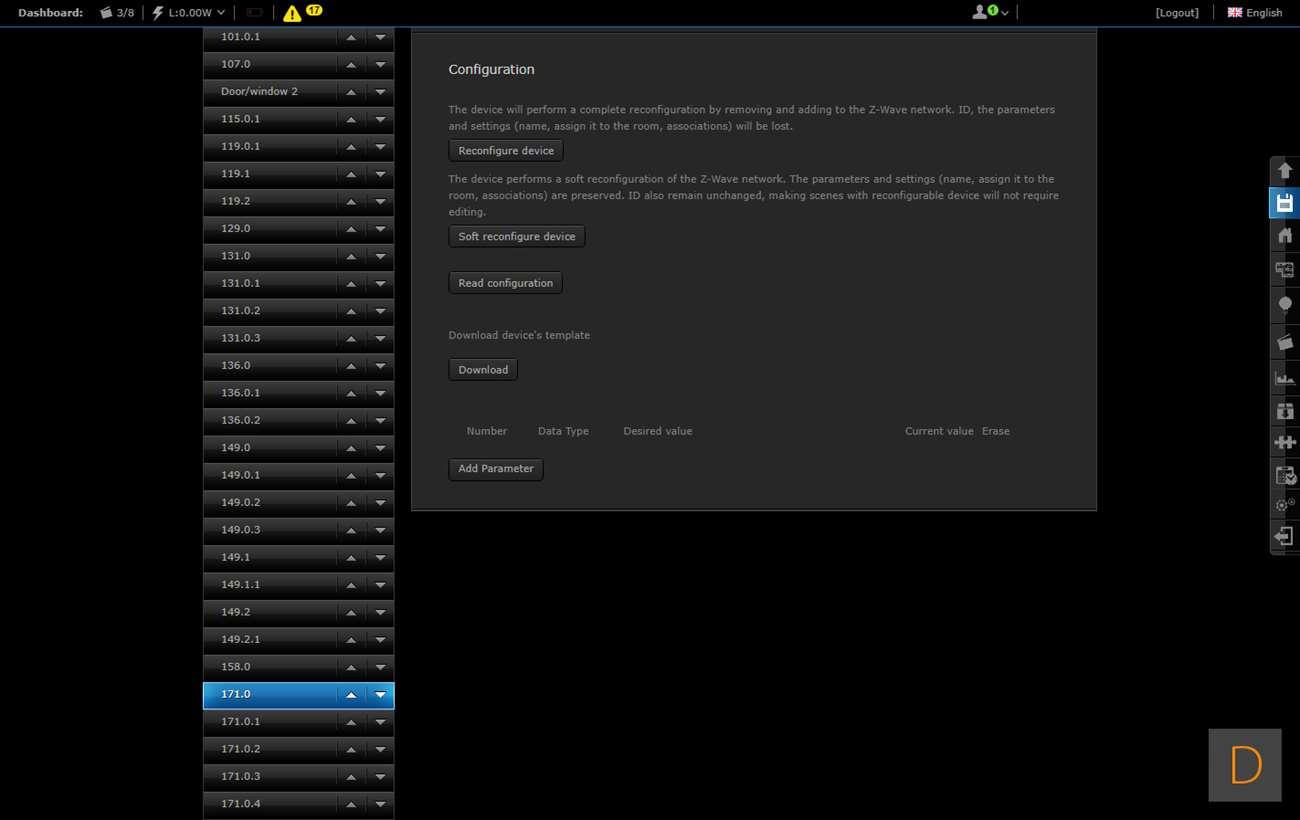Click the Soft reconfigure device button
The image size is (1300, 820).
[516, 237]
